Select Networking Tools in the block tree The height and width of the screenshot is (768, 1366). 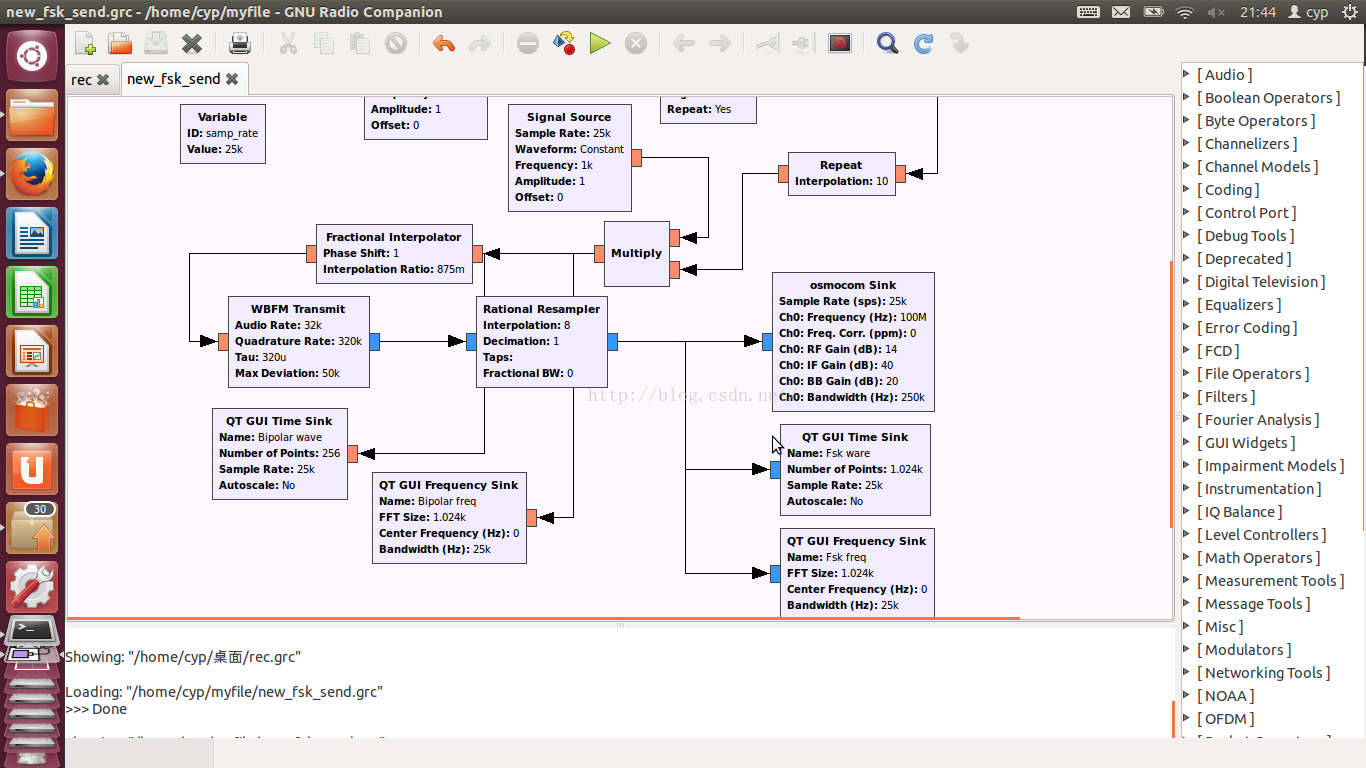(x=1264, y=673)
